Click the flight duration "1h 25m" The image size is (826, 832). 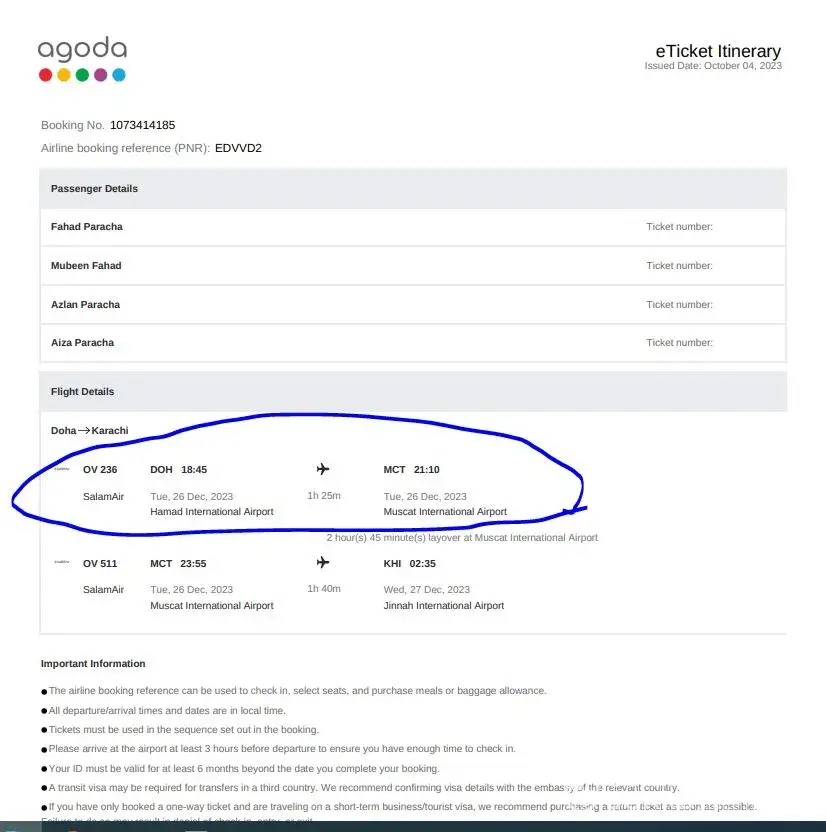pos(324,496)
